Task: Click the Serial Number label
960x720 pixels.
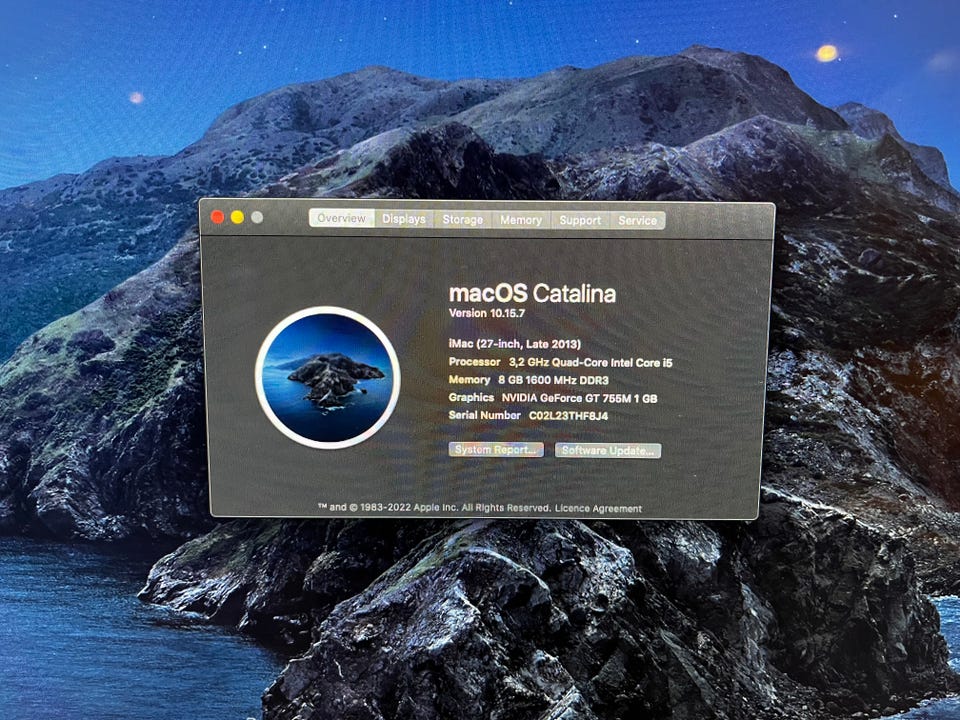Action: click(485, 415)
